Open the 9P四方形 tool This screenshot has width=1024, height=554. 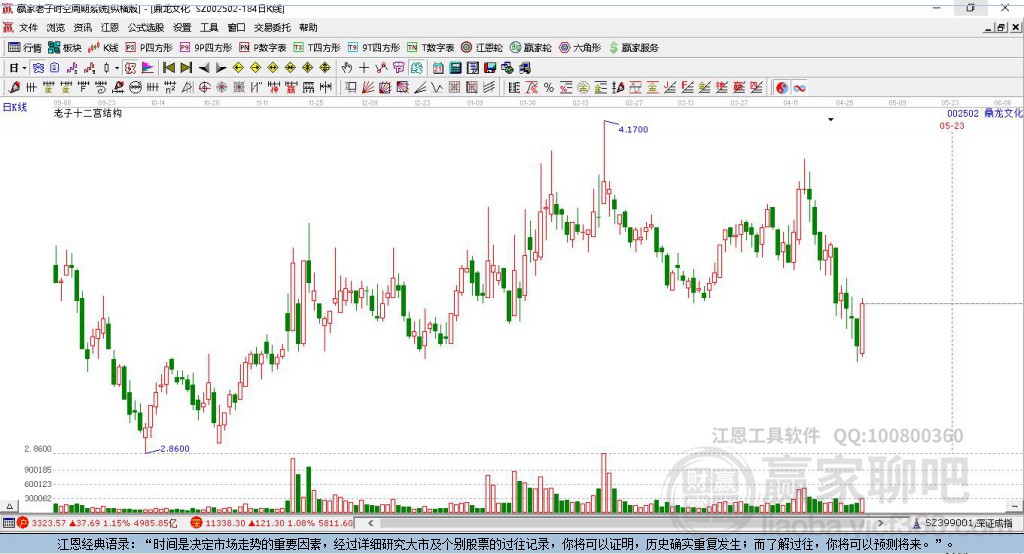pos(206,48)
